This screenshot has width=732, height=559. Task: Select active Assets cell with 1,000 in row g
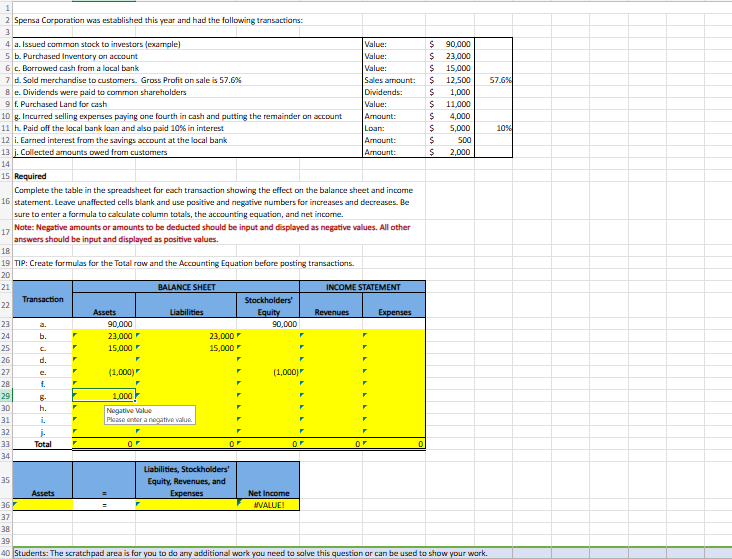[104, 396]
